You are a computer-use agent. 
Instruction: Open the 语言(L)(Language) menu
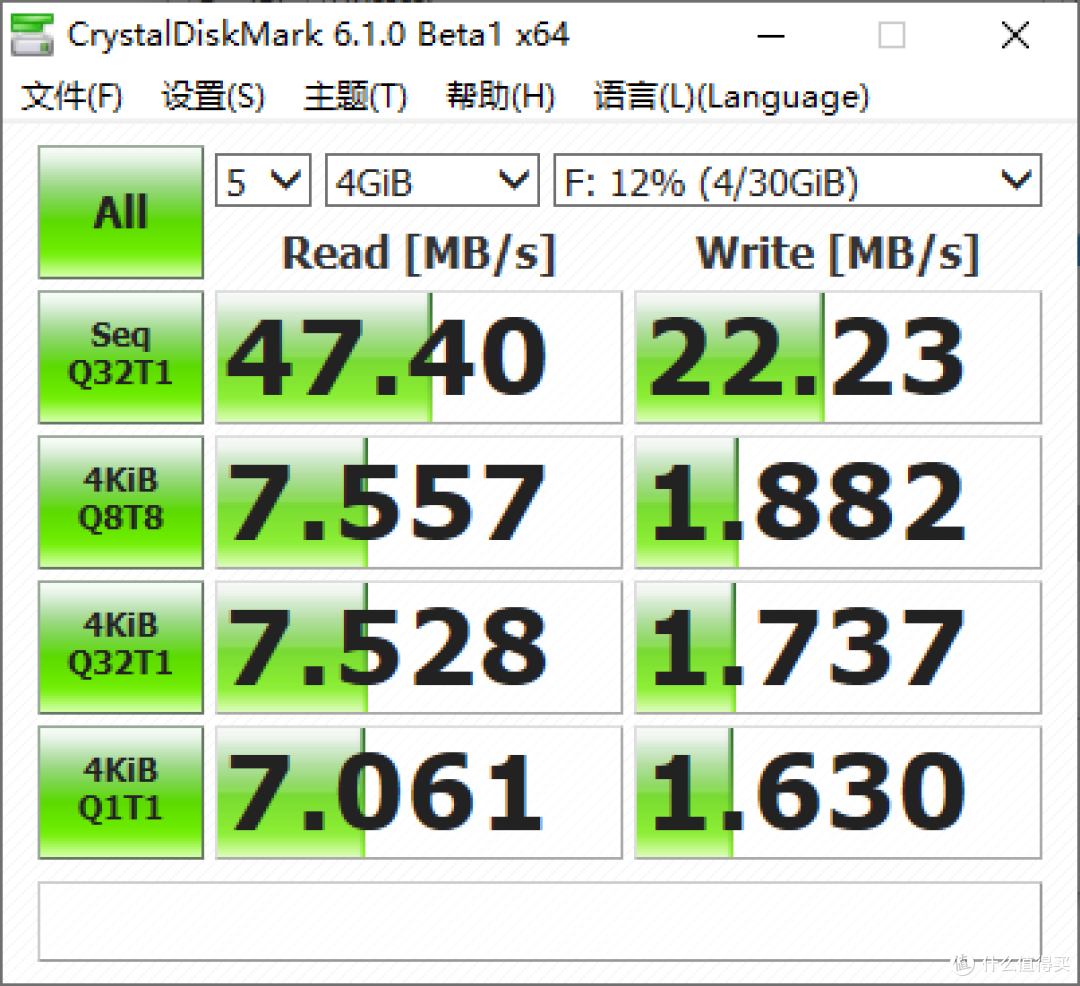(731, 96)
